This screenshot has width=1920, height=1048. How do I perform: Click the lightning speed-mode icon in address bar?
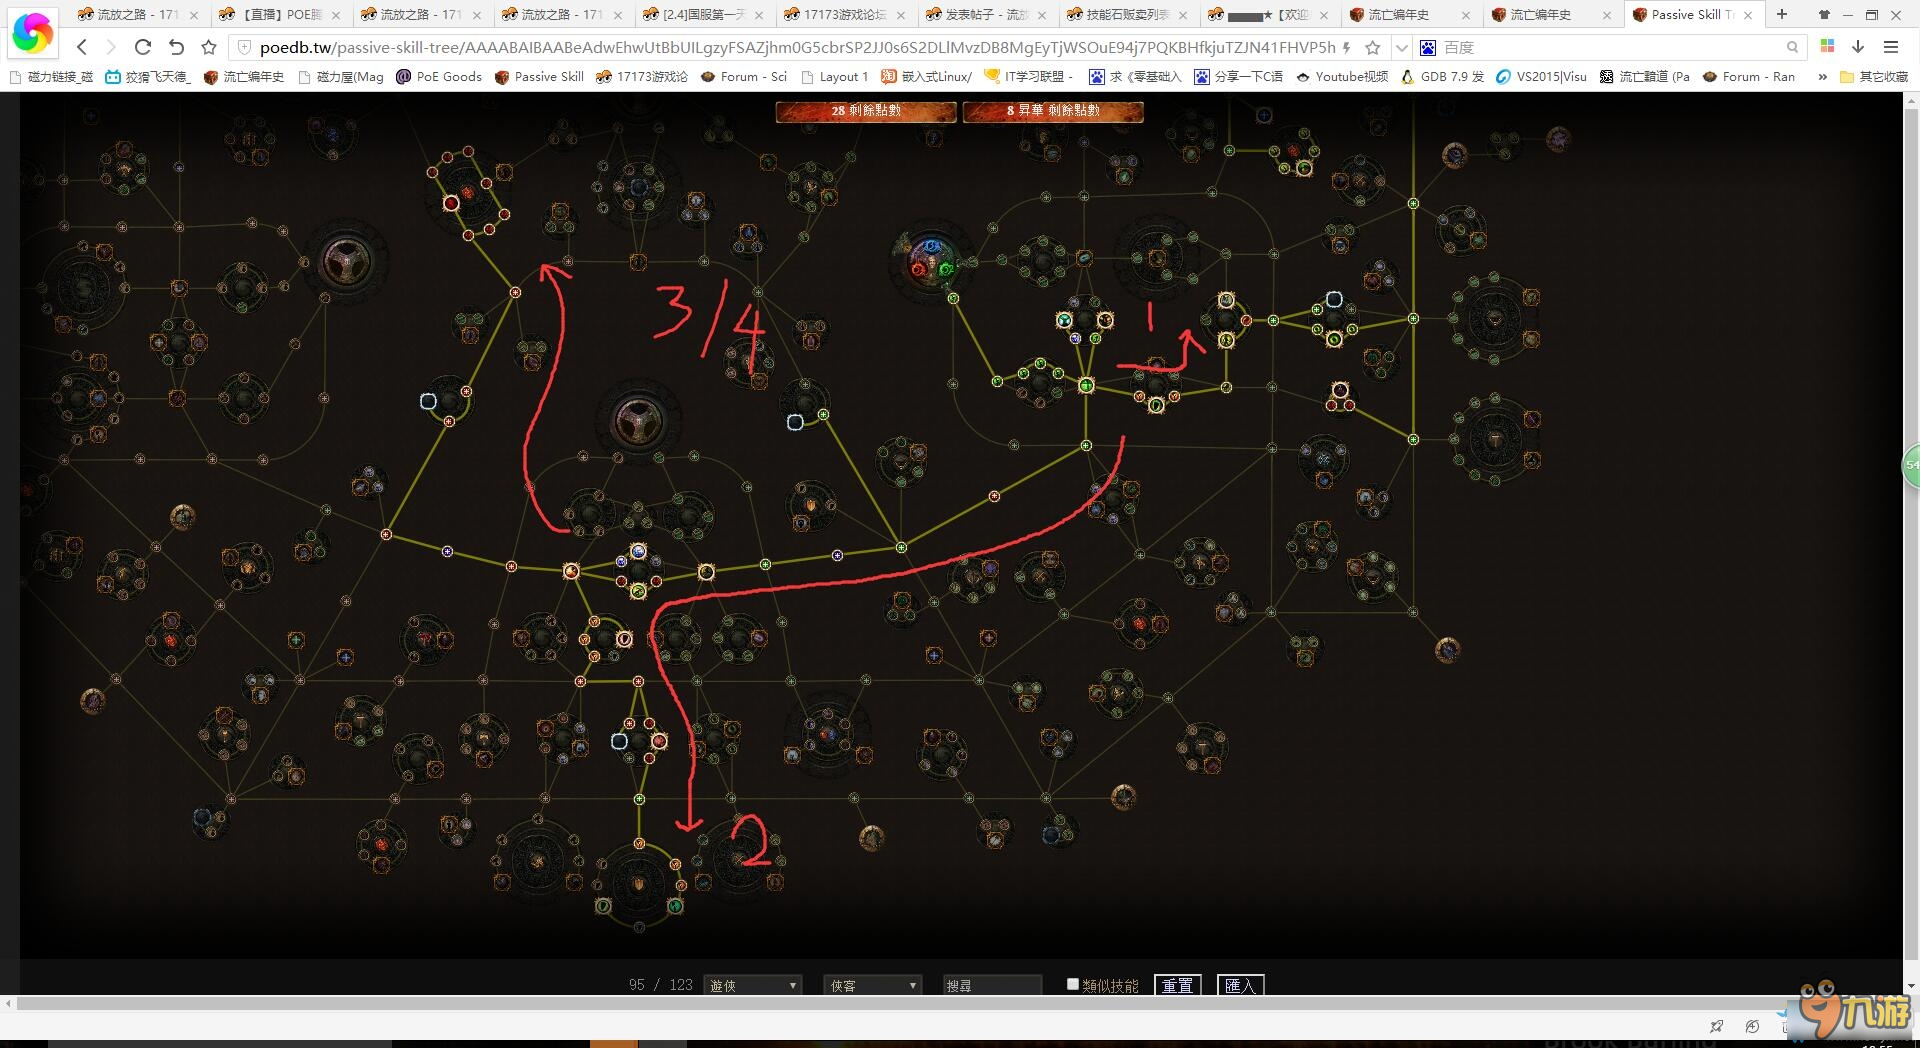(x=1347, y=47)
